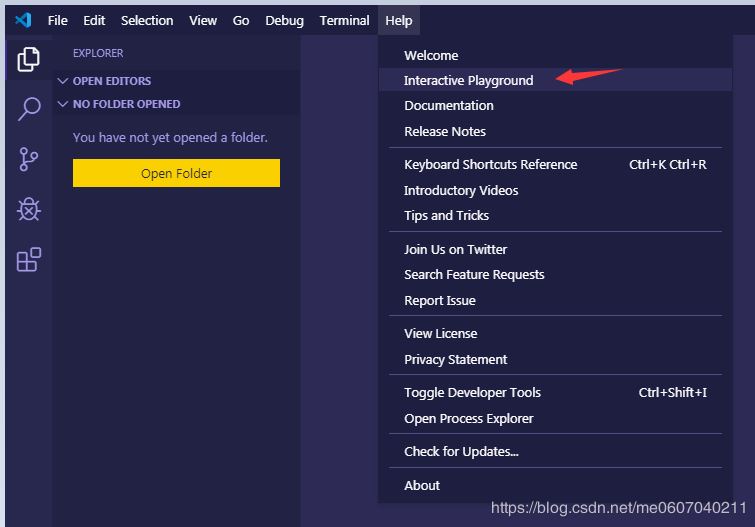Open the Explorer activity bar icon
The image size is (755, 527).
coord(29,59)
